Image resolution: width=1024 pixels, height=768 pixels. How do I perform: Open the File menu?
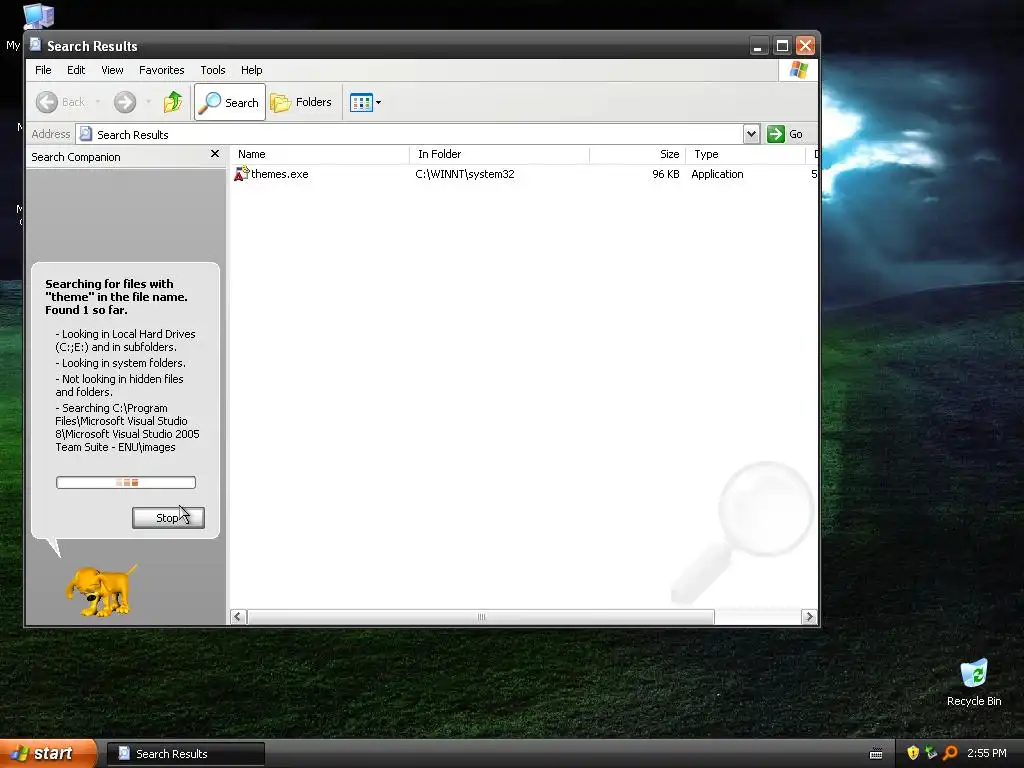click(43, 70)
